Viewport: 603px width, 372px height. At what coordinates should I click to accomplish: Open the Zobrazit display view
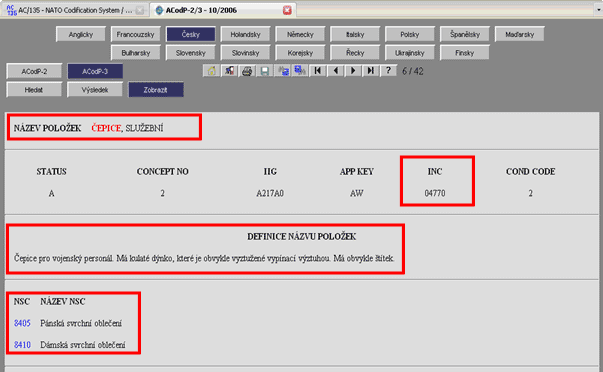(156, 90)
